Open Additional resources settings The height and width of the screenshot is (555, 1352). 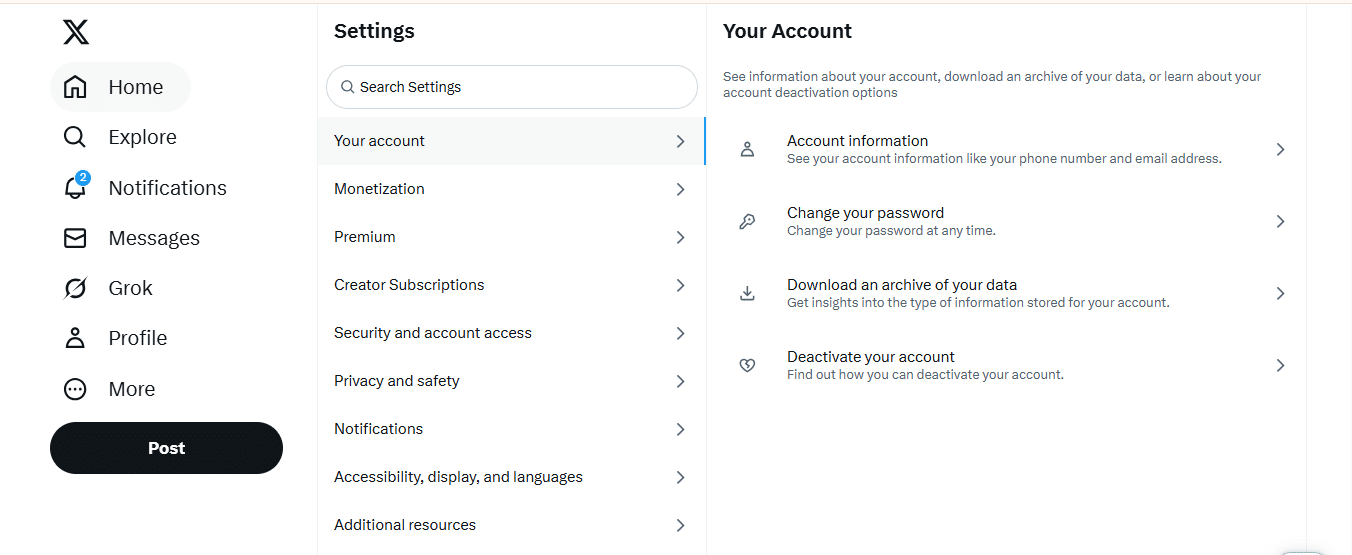click(405, 525)
